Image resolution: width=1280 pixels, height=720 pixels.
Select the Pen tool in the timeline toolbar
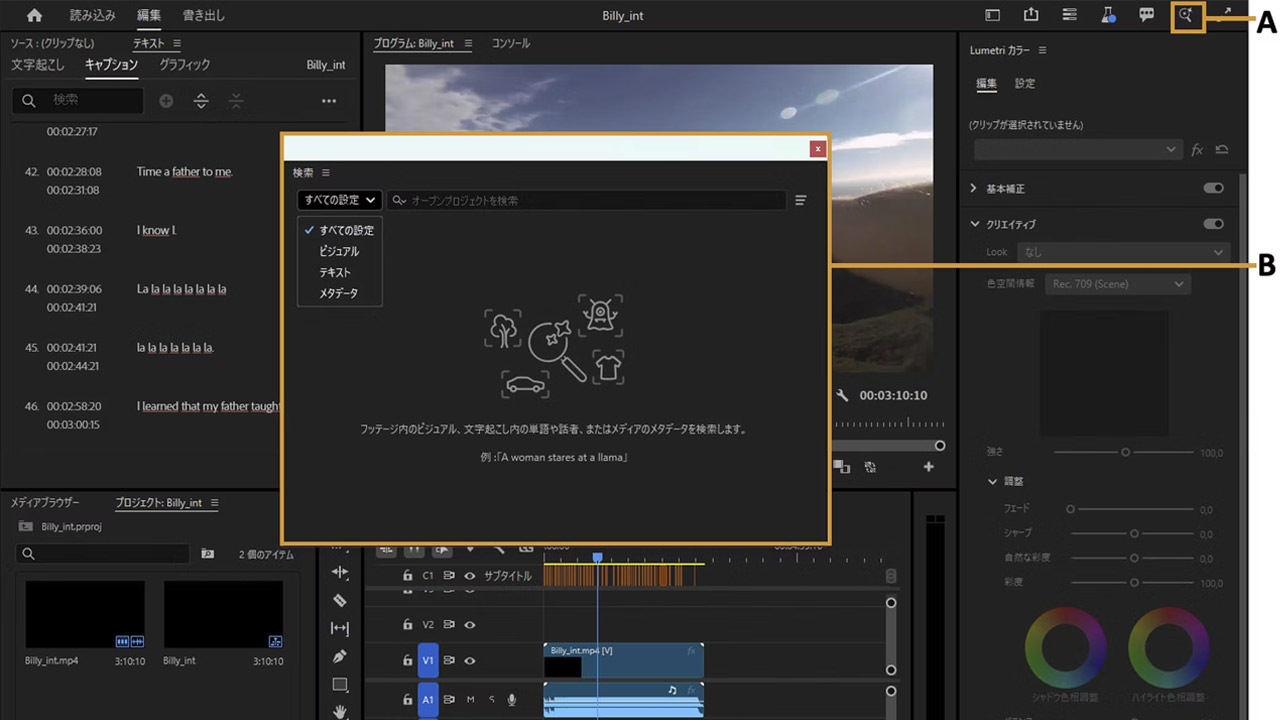339,656
